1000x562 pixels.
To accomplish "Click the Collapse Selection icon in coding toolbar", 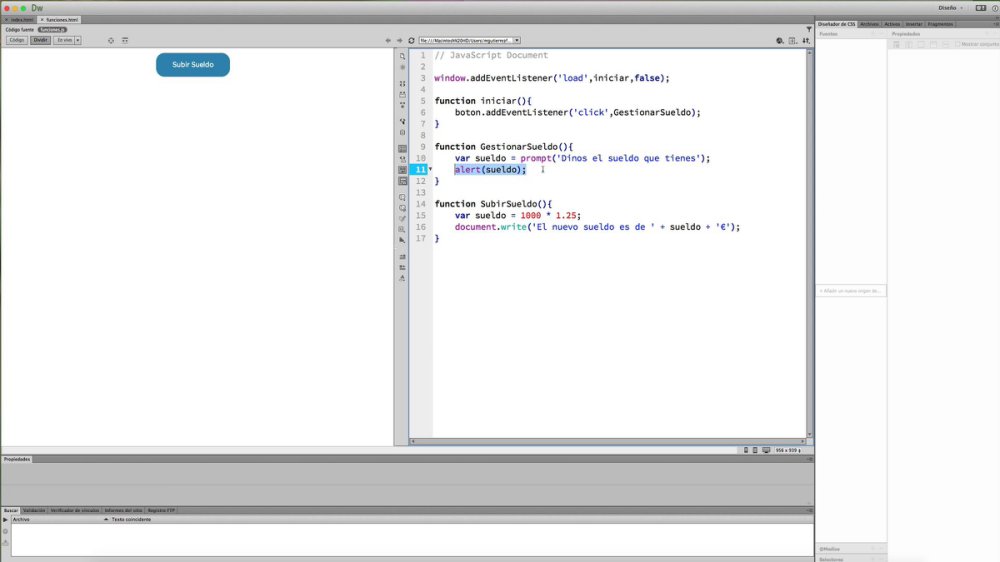I will tap(402, 94).
